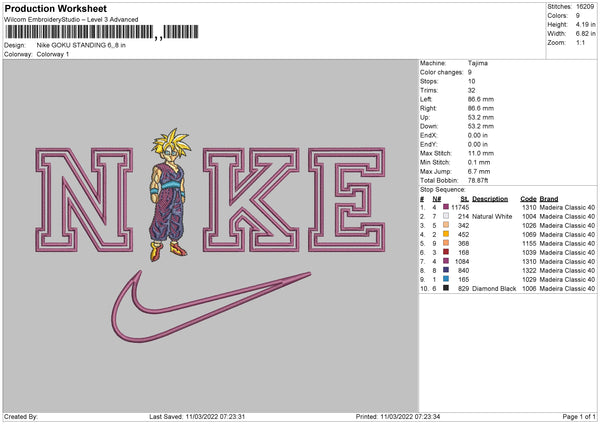
Task: Click the Code column header
Action: pyautogui.click(x=528, y=199)
